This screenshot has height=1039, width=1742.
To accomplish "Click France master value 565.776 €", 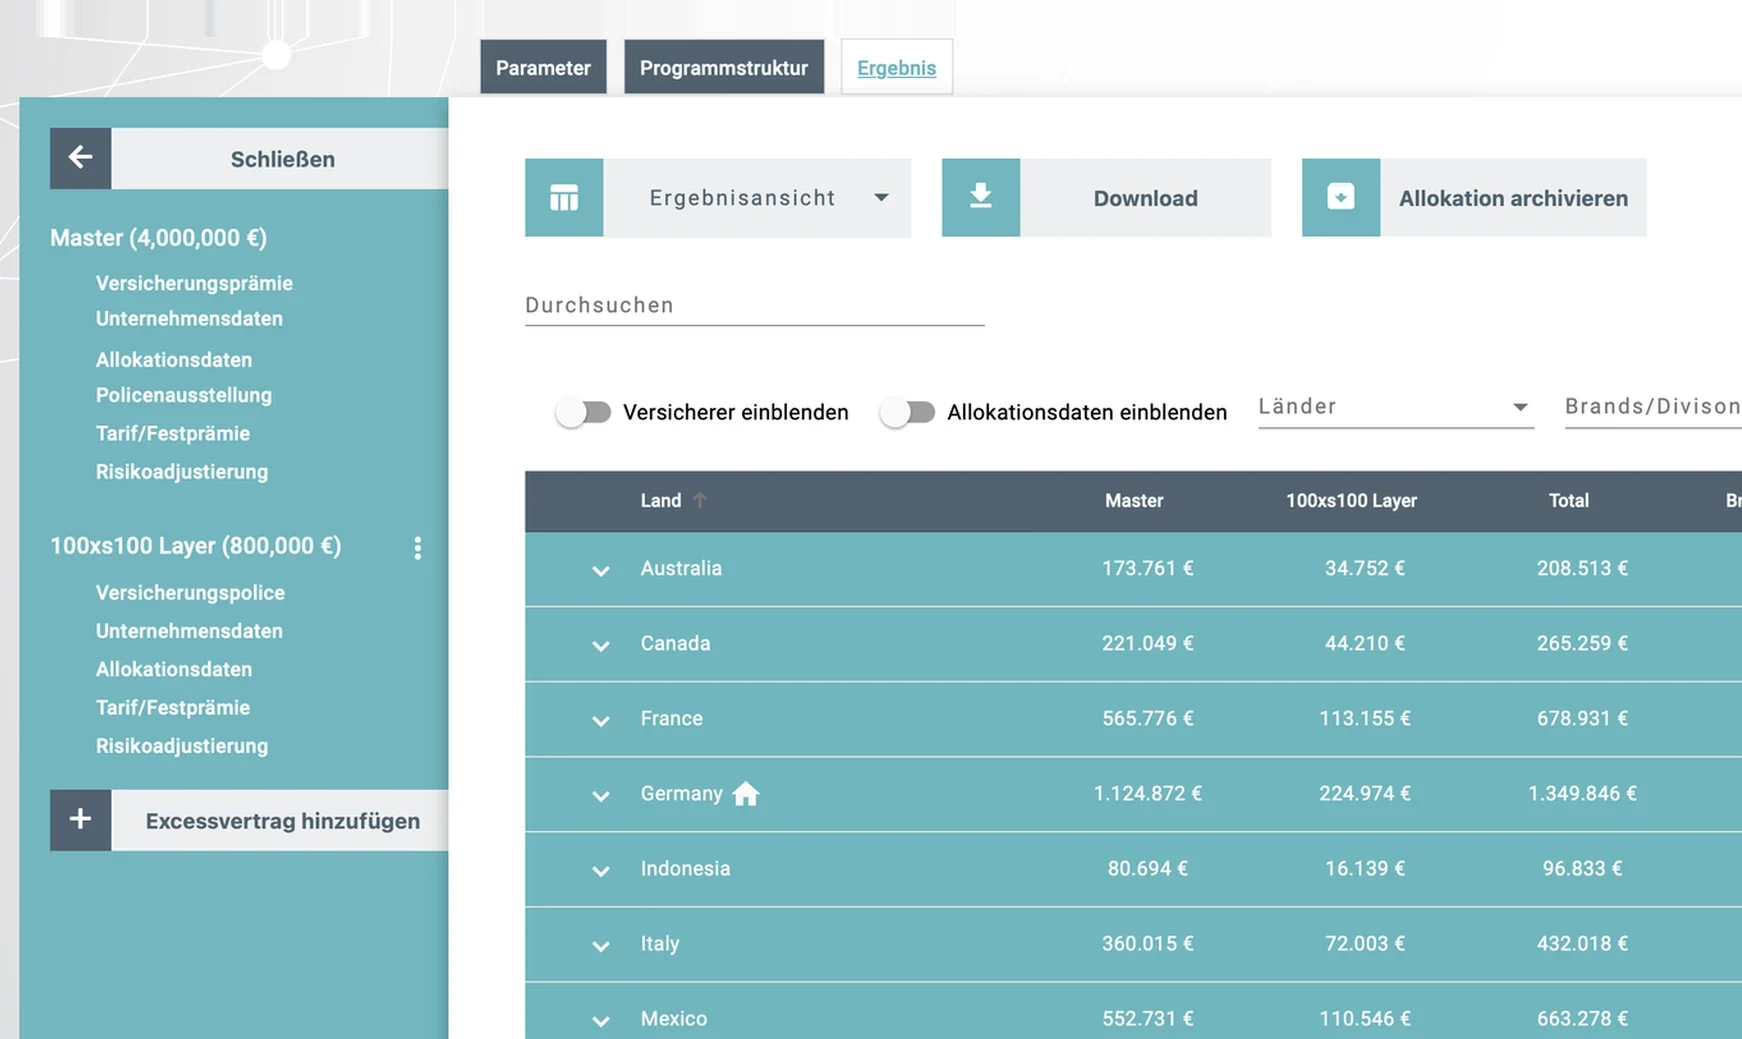I will point(1147,718).
